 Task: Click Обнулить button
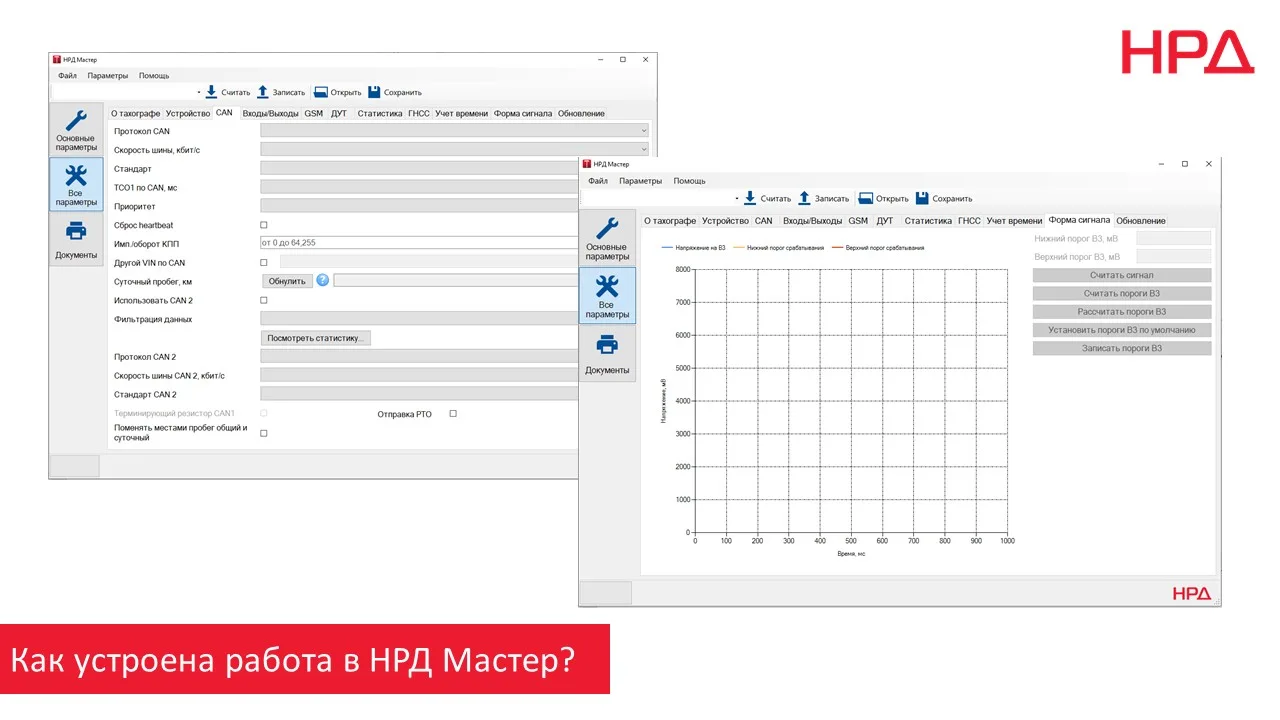pos(287,281)
